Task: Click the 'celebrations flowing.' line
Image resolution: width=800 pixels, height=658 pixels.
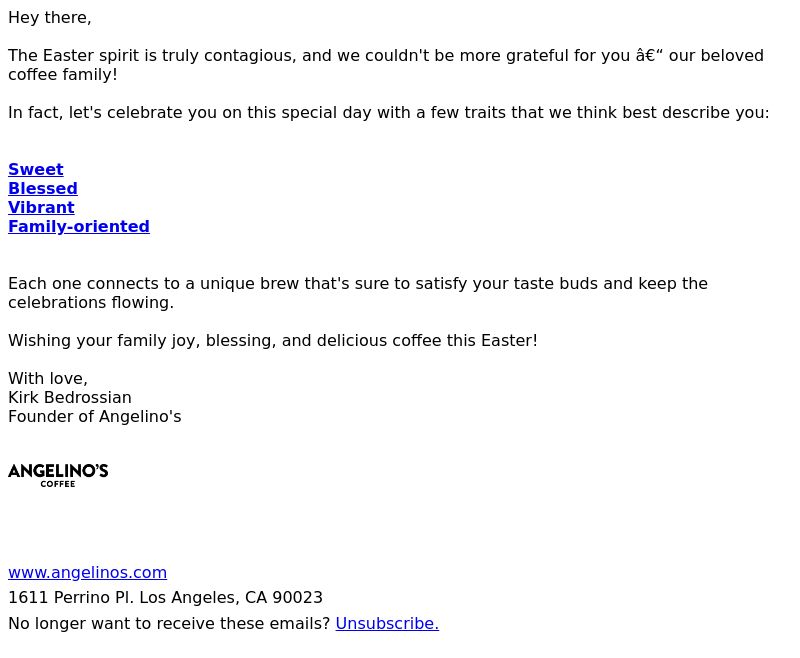Action: 91,302
